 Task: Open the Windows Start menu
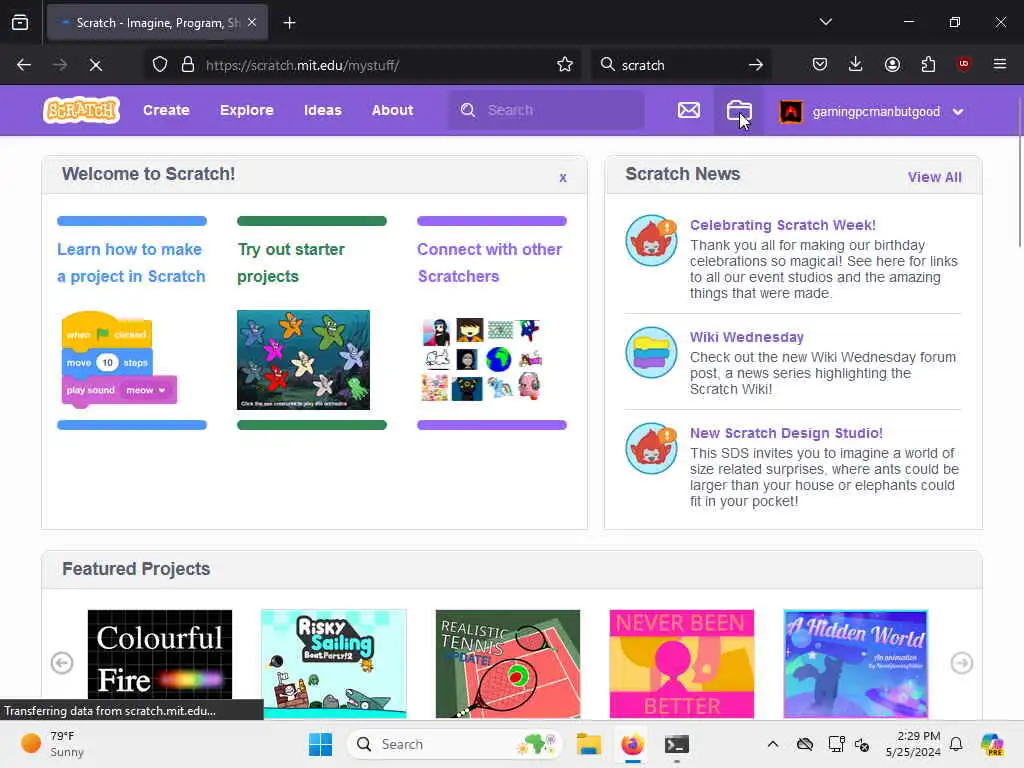tap(320, 744)
